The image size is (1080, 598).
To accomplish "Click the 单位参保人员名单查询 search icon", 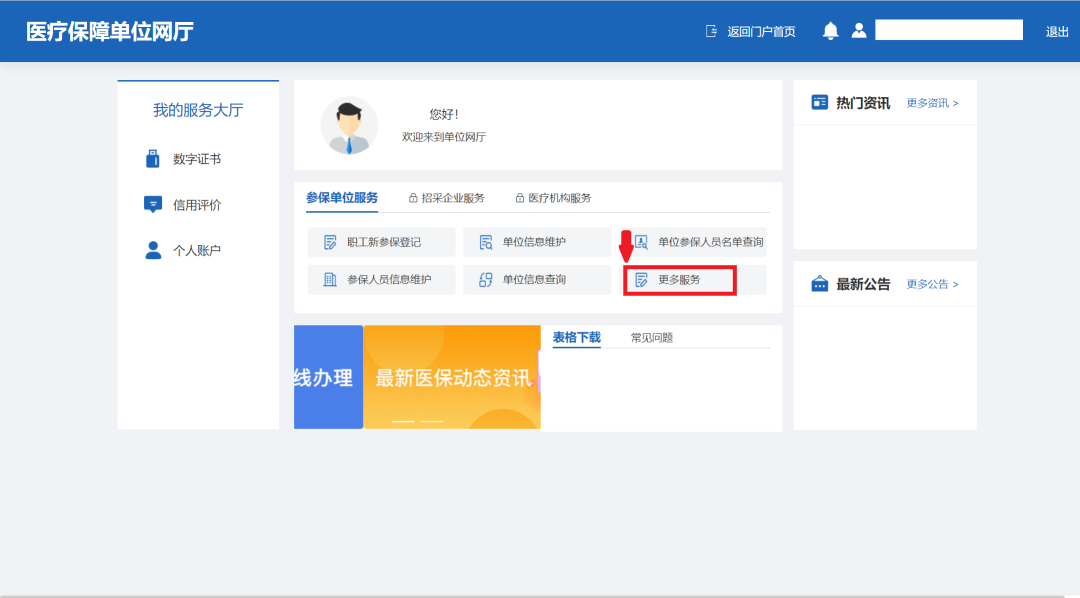I will click(641, 242).
